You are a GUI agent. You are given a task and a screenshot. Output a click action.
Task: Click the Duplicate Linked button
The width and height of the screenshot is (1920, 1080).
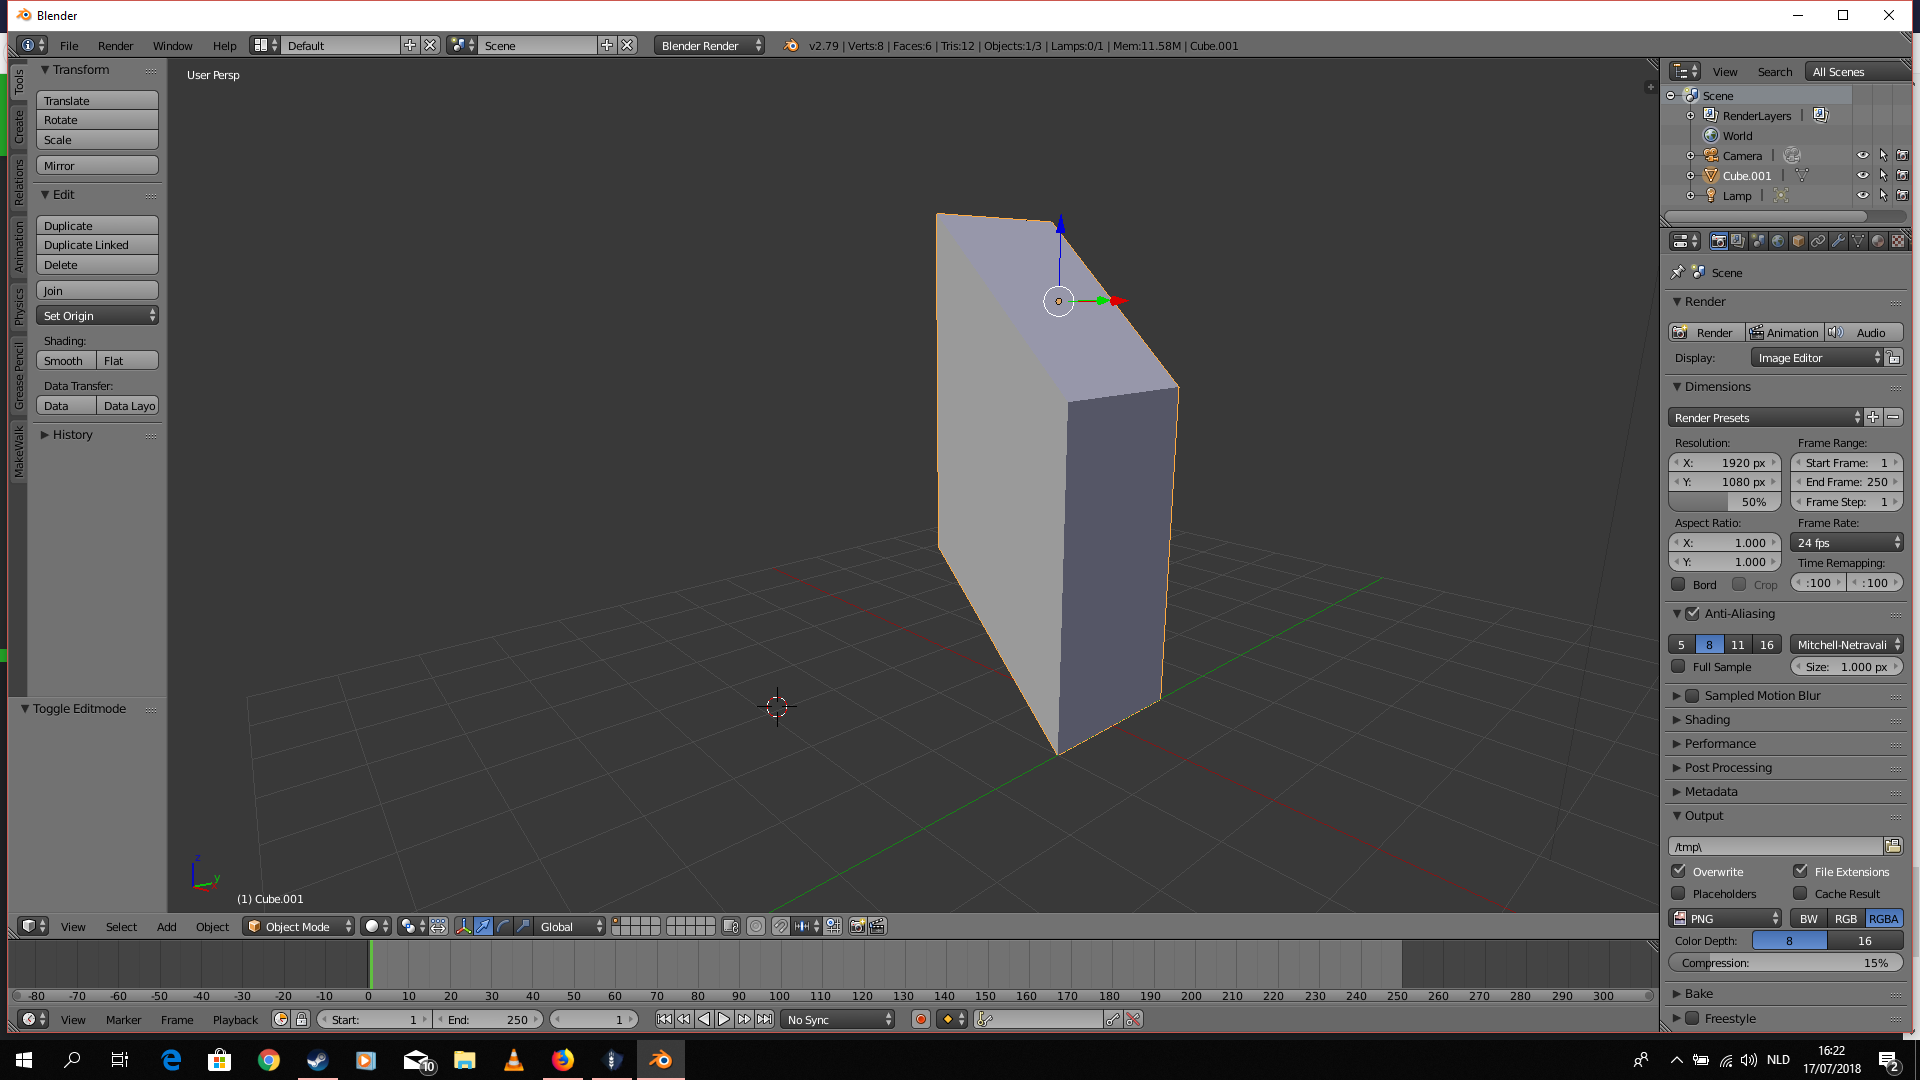[x=97, y=245]
